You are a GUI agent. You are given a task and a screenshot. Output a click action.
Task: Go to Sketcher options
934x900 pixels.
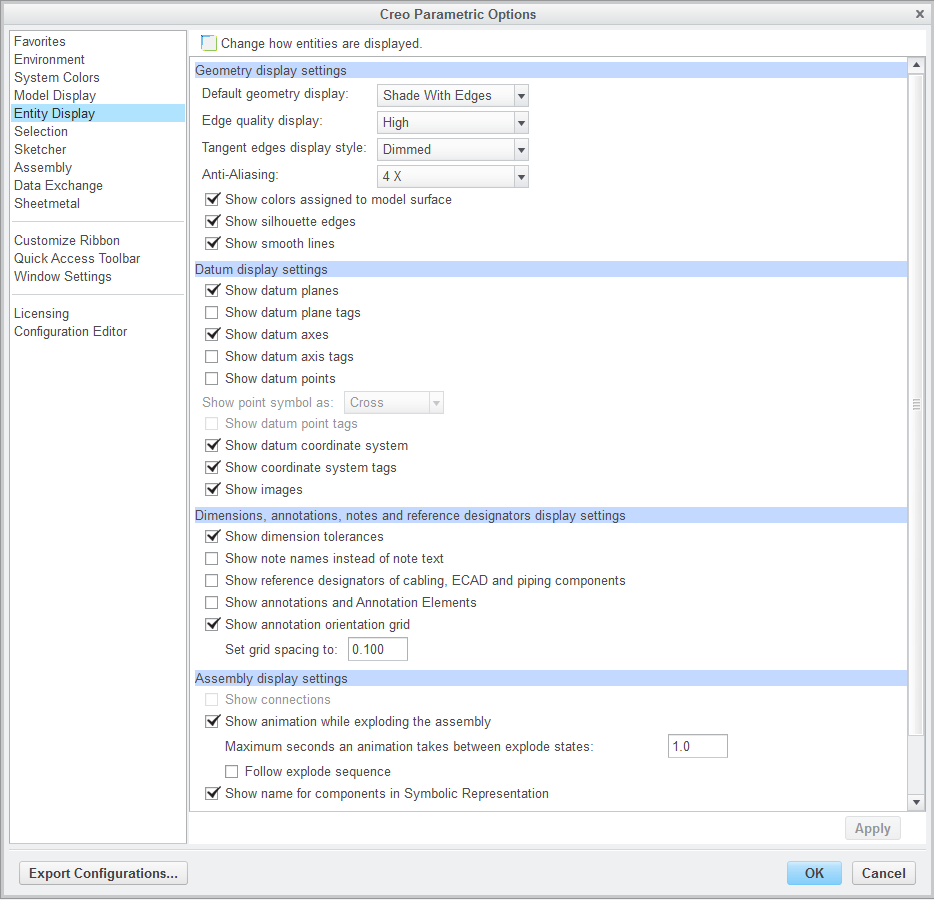click(x=40, y=150)
